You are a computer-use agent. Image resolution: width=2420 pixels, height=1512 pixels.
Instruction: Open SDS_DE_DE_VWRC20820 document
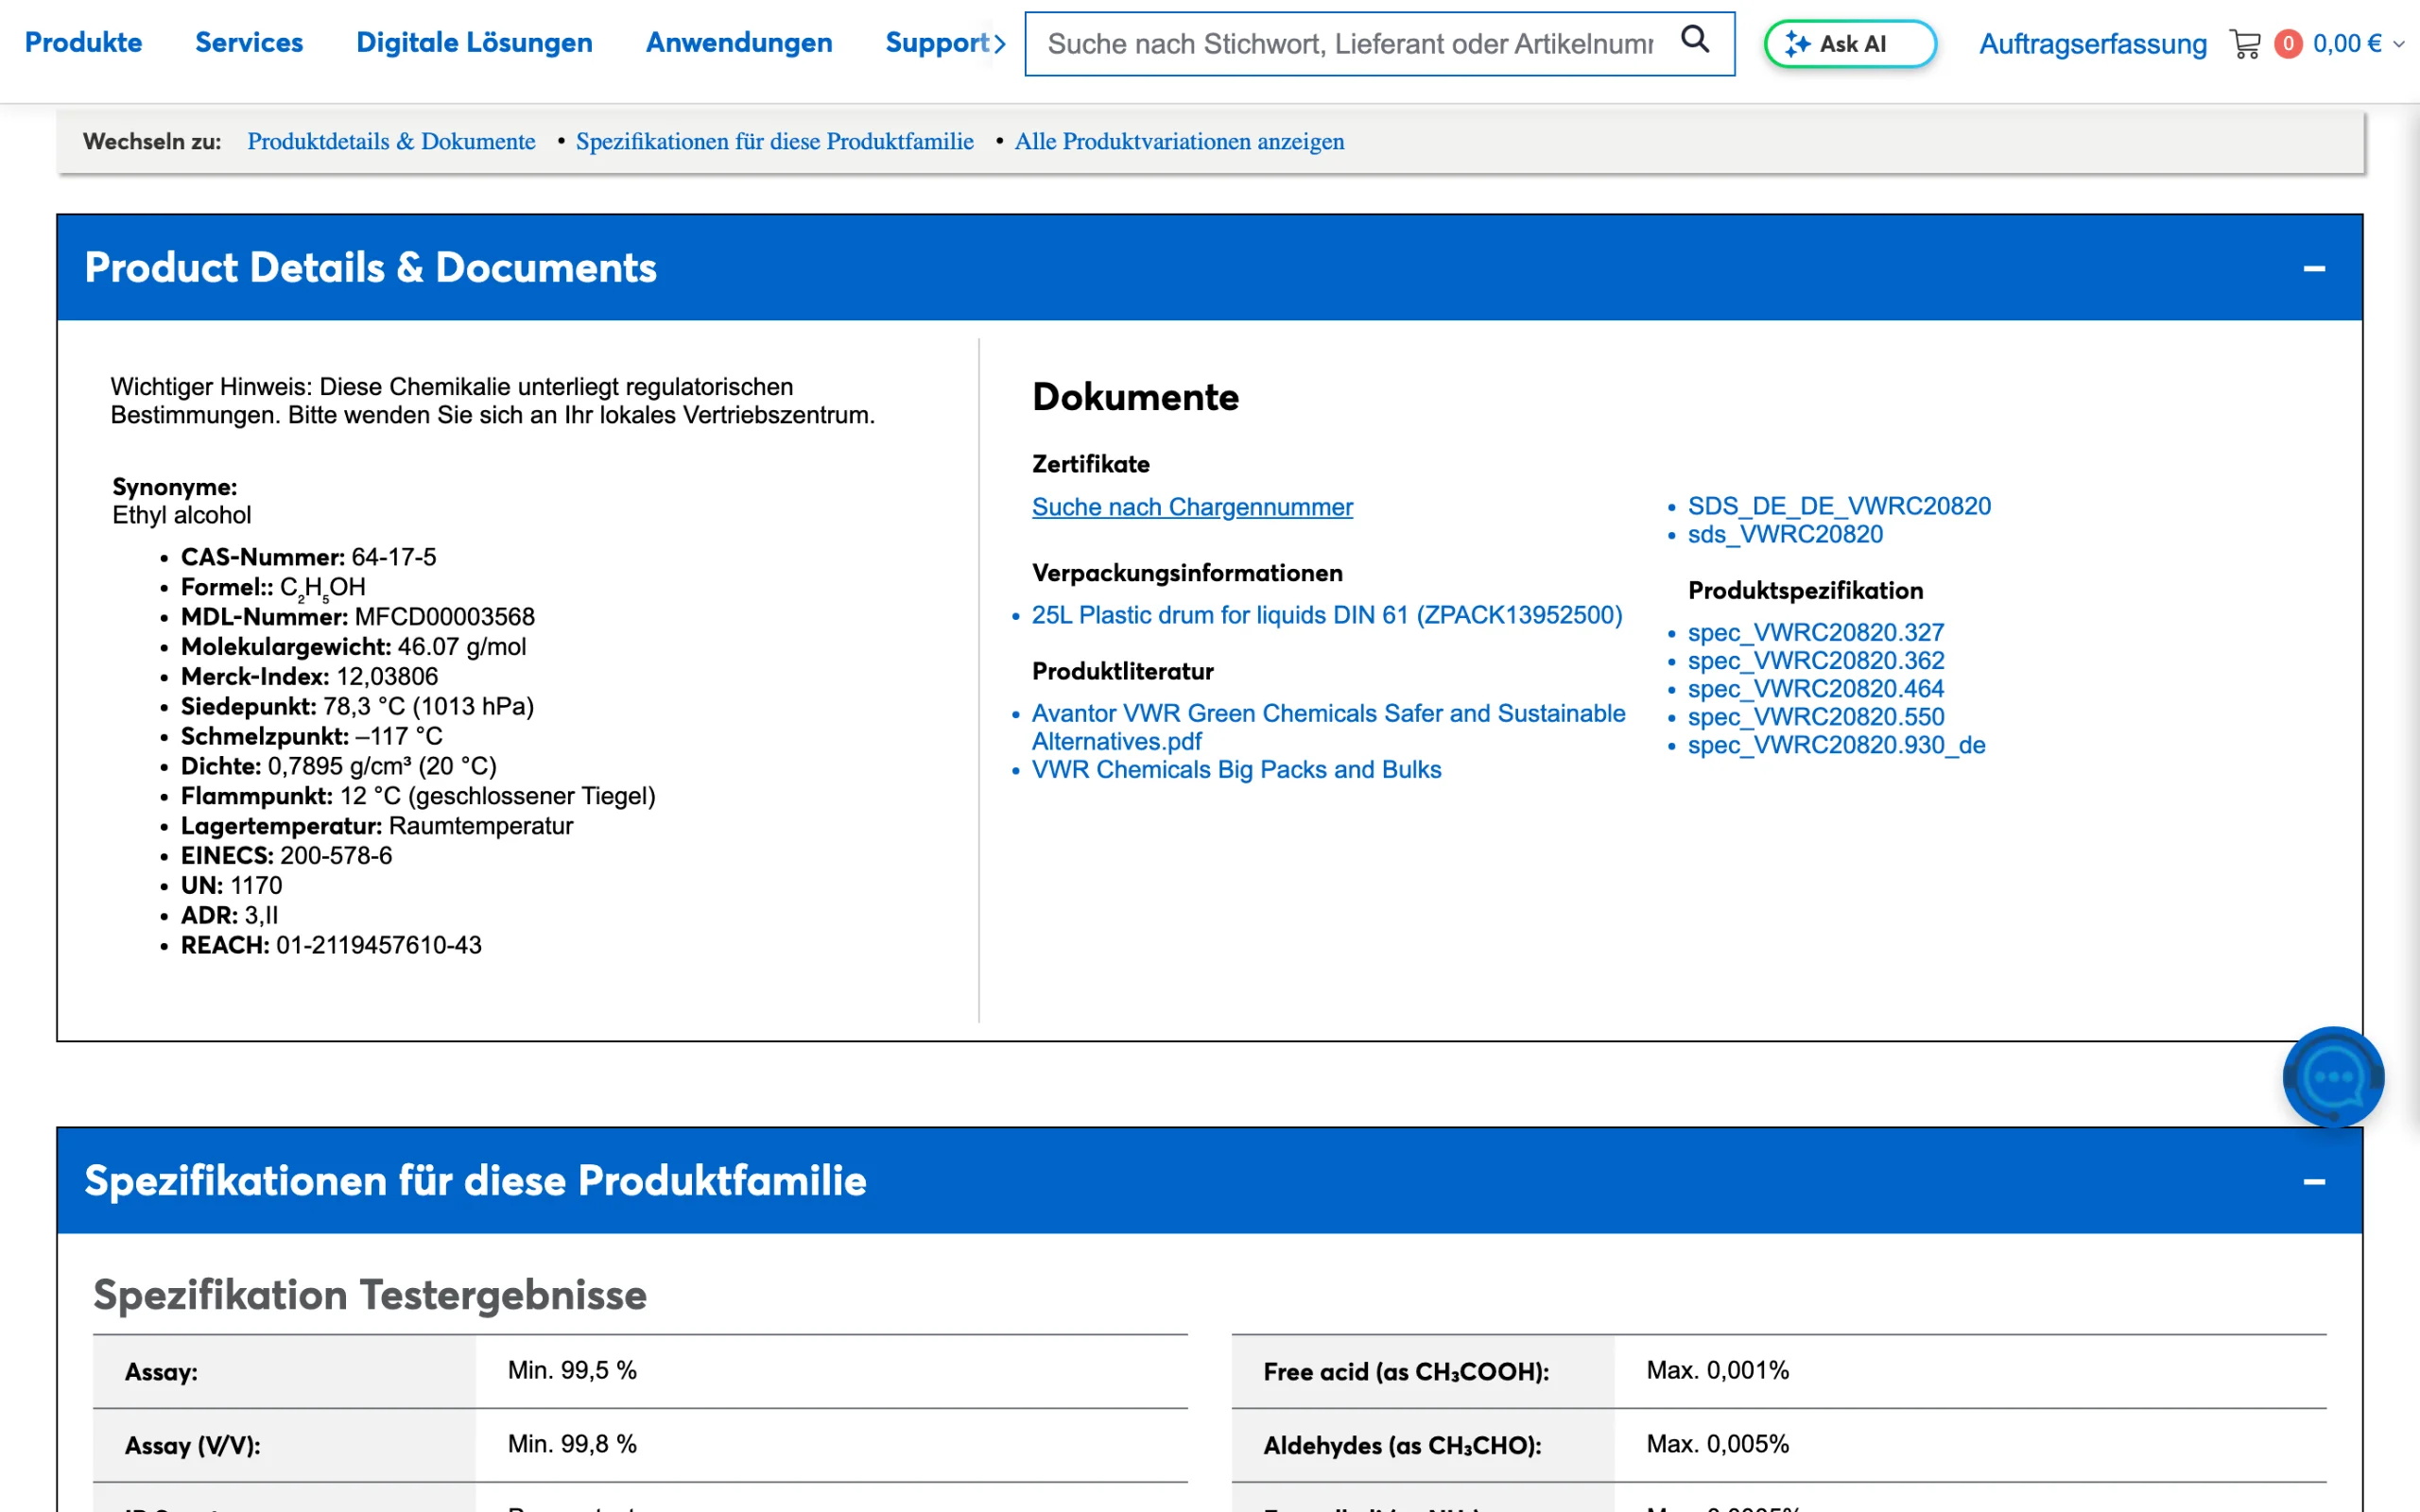(1839, 506)
